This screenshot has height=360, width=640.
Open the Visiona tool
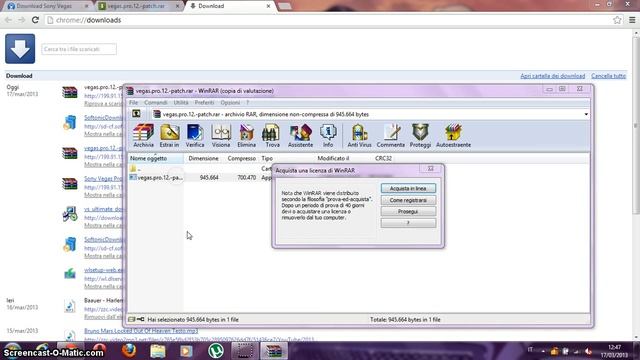click(221, 136)
